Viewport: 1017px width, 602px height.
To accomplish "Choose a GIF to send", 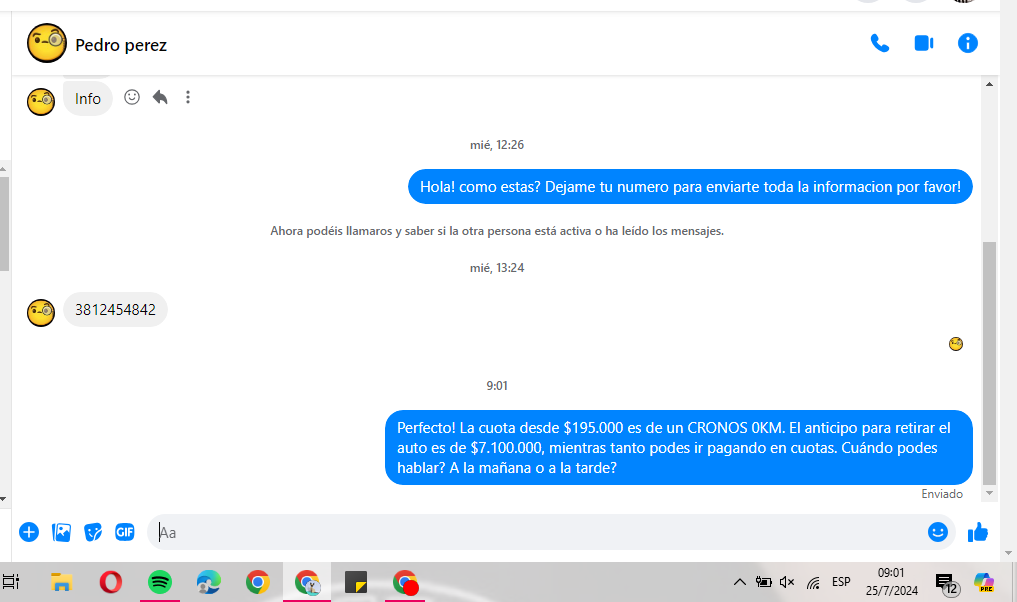I will (x=125, y=533).
